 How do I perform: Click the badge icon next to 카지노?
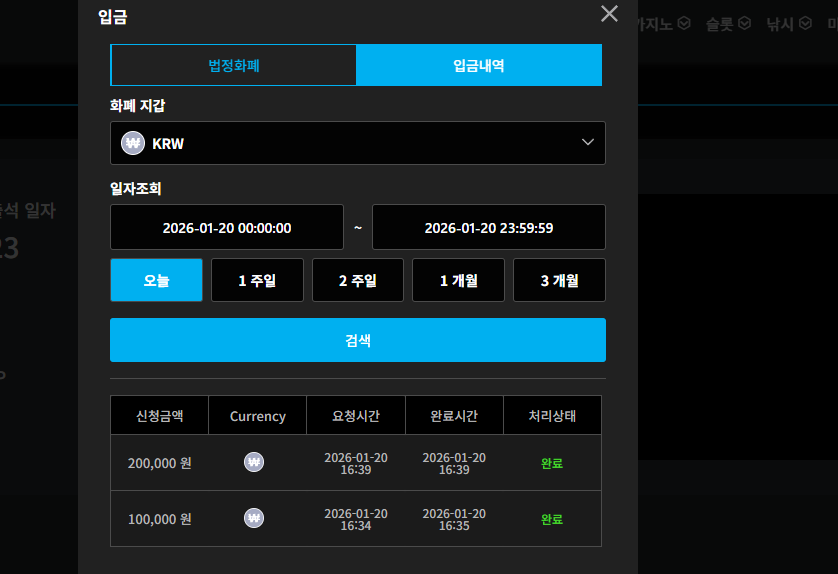coord(684,24)
